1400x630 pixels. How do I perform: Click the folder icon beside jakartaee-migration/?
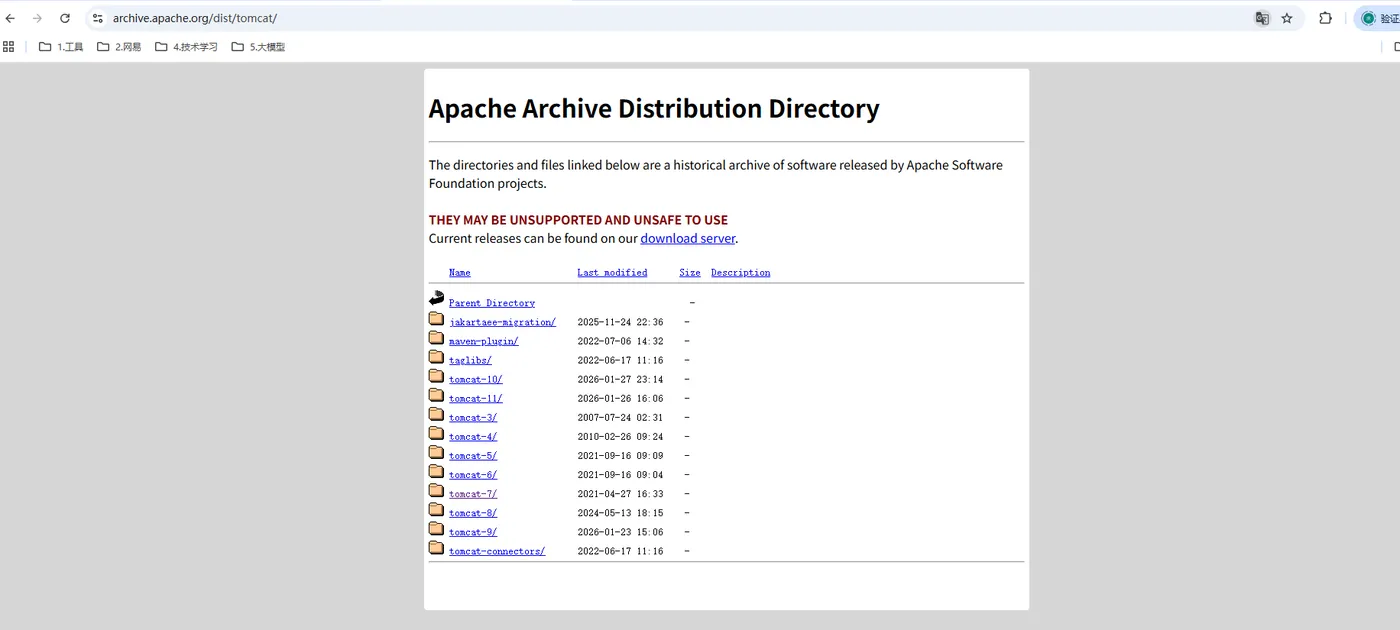tap(436, 318)
